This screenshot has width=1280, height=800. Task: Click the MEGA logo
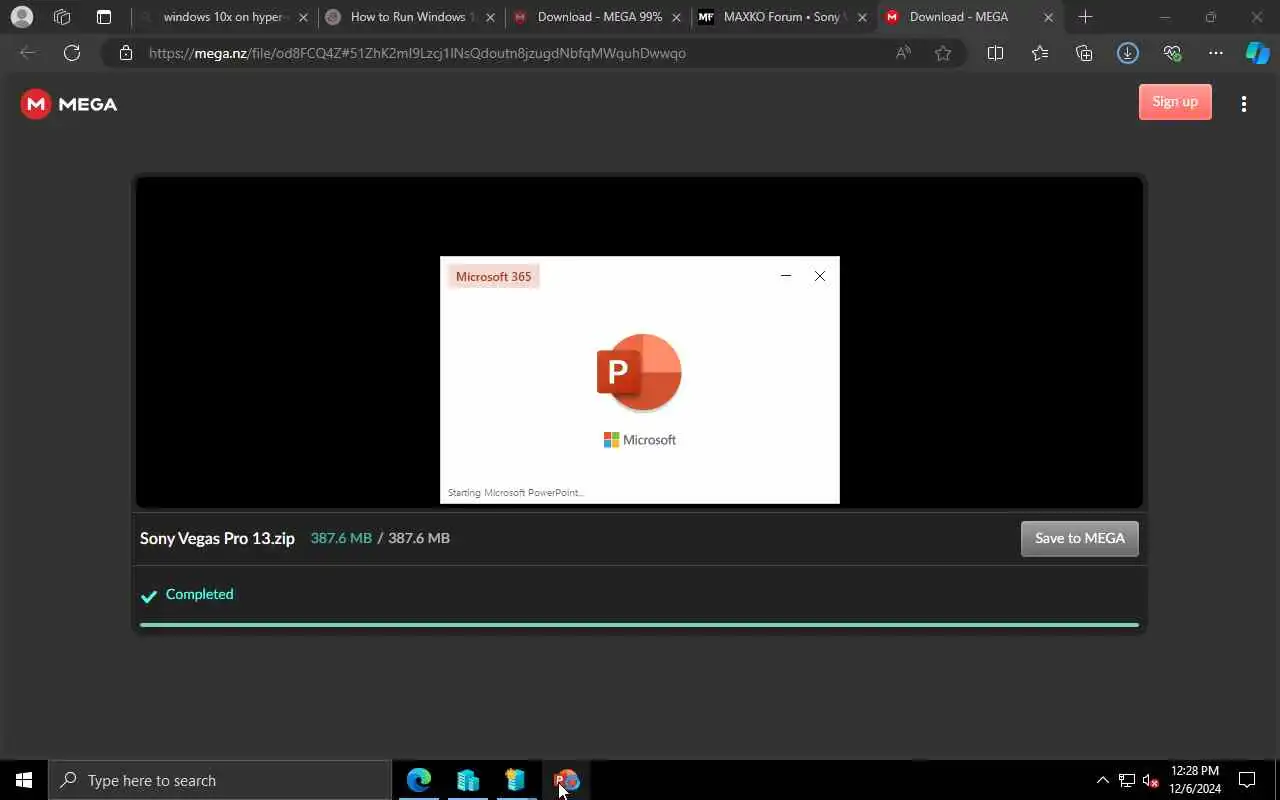pyautogui.click(x=69, y=104)
